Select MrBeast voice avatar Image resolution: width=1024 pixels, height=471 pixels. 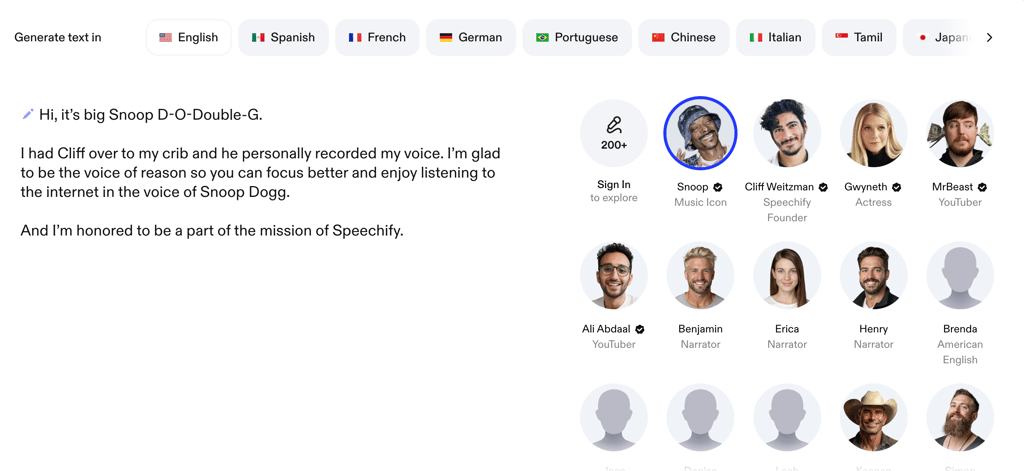(960, 133)
